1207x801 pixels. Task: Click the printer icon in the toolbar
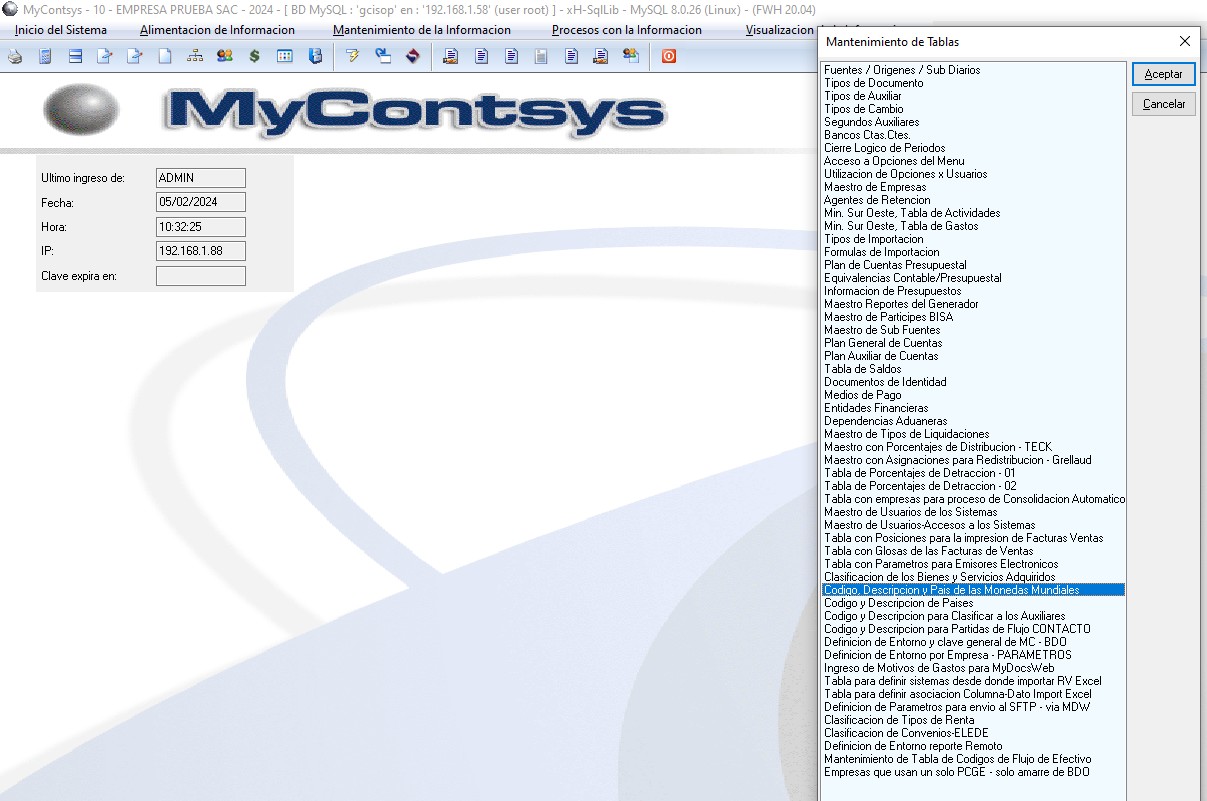click(15, 57)
